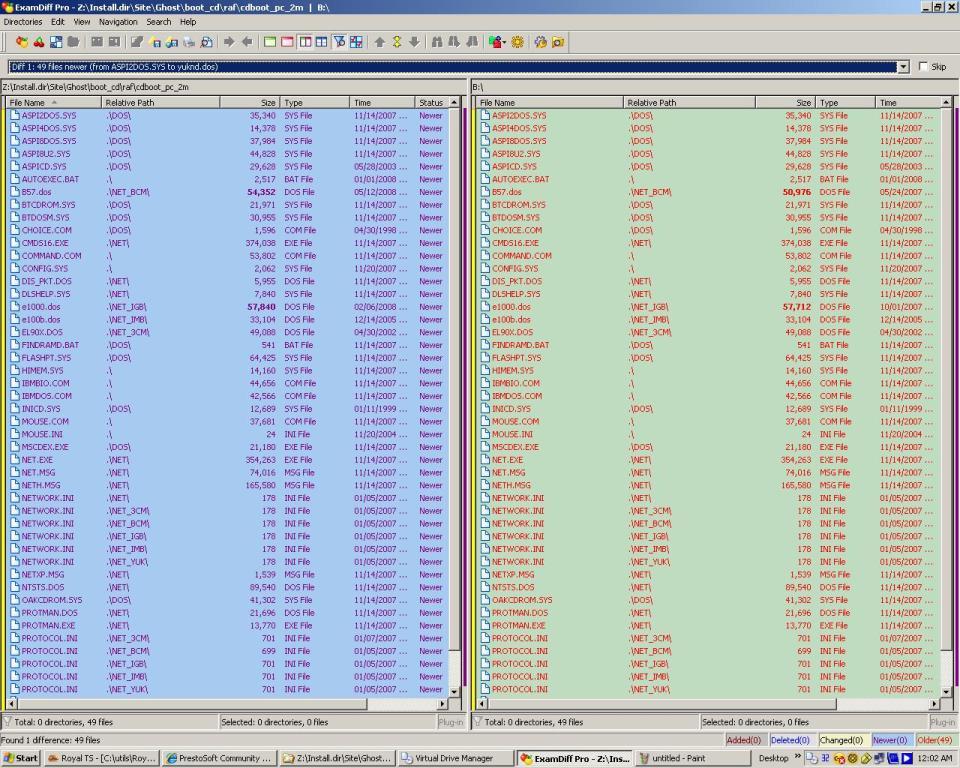Open the Navigation menu

pyautogui.click(x=118, y=22)
